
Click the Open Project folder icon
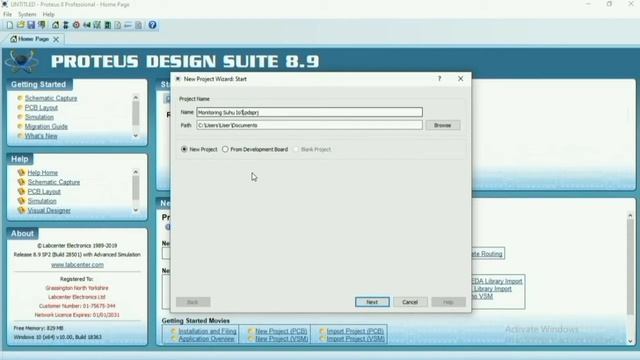point(20,25)
